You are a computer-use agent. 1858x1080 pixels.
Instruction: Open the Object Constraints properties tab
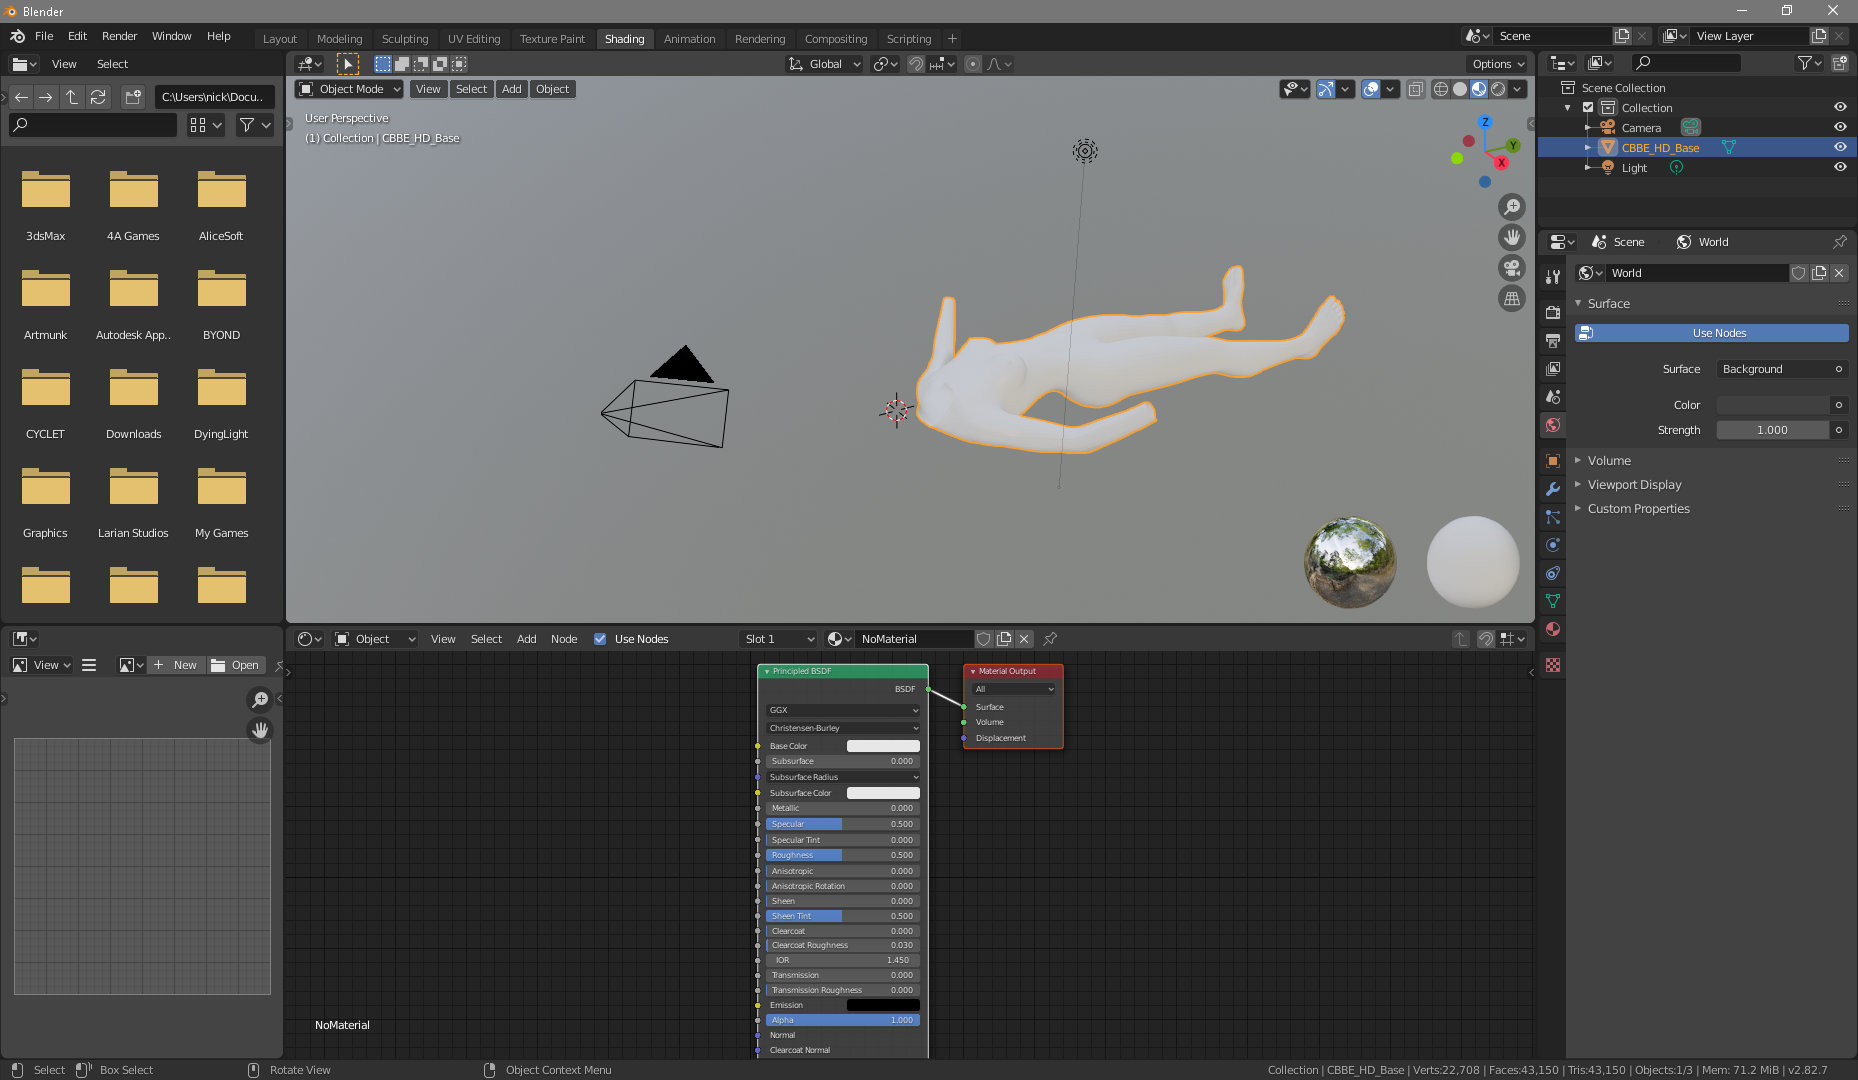(1552, 573)
